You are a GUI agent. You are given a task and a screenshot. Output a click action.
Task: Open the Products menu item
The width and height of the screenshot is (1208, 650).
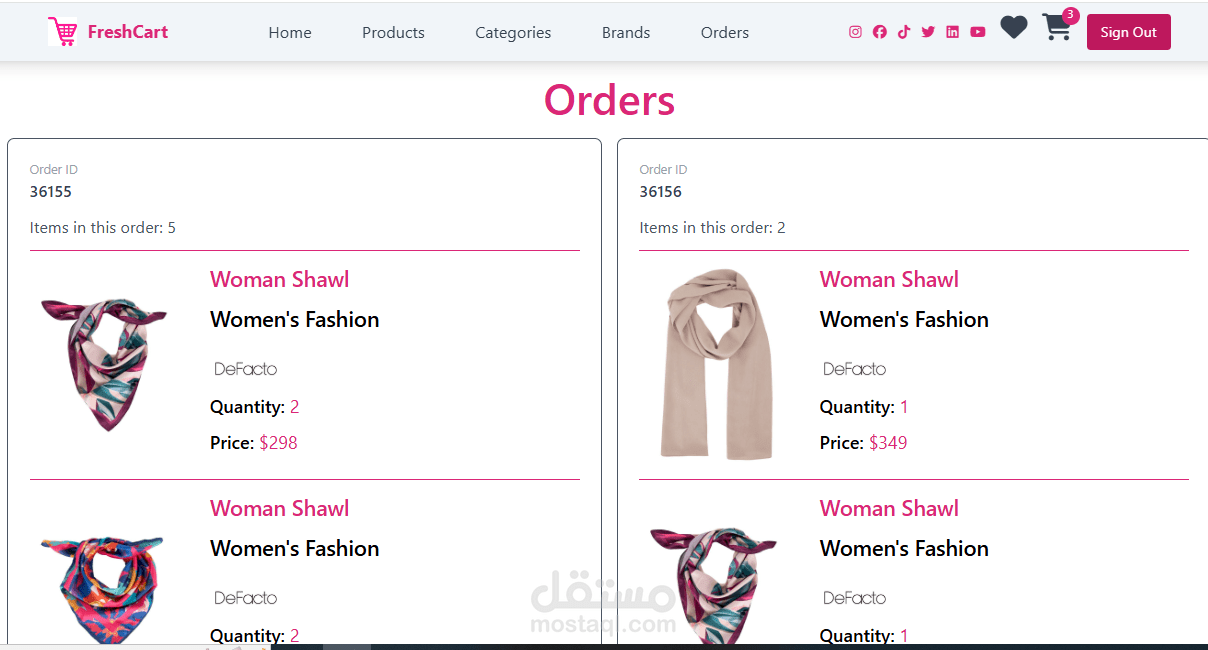[x=393, y=32]
